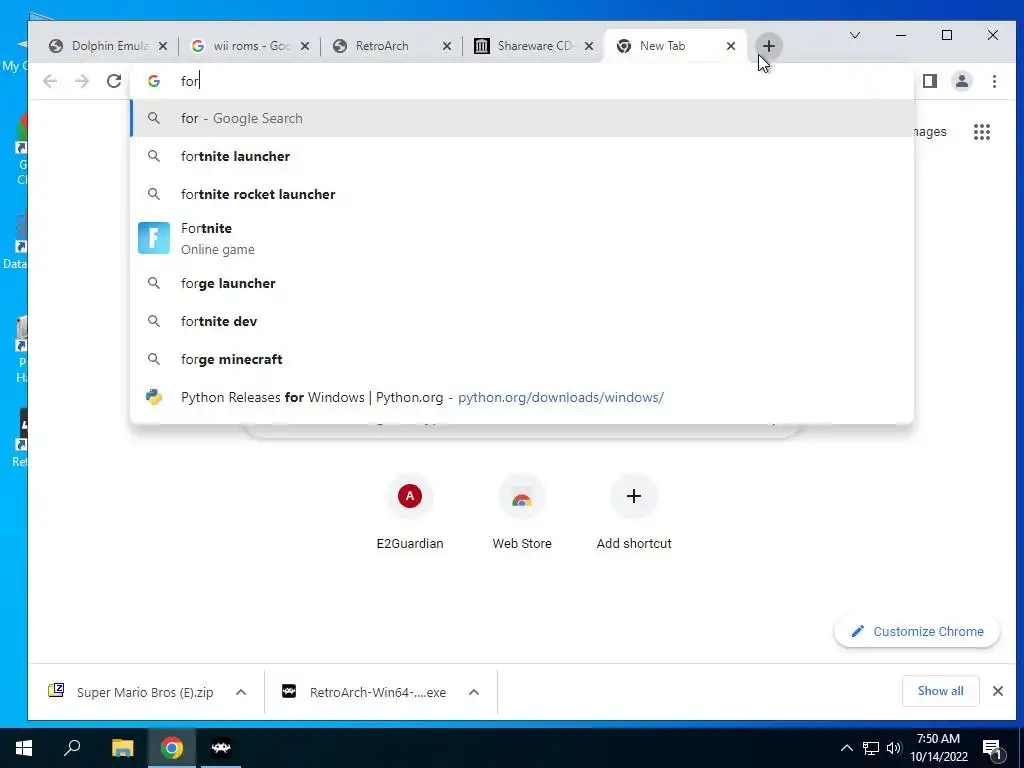The width and height of the screenshot is (1024, 768).
Task: Go back to previous page
Action: point(50,81)
